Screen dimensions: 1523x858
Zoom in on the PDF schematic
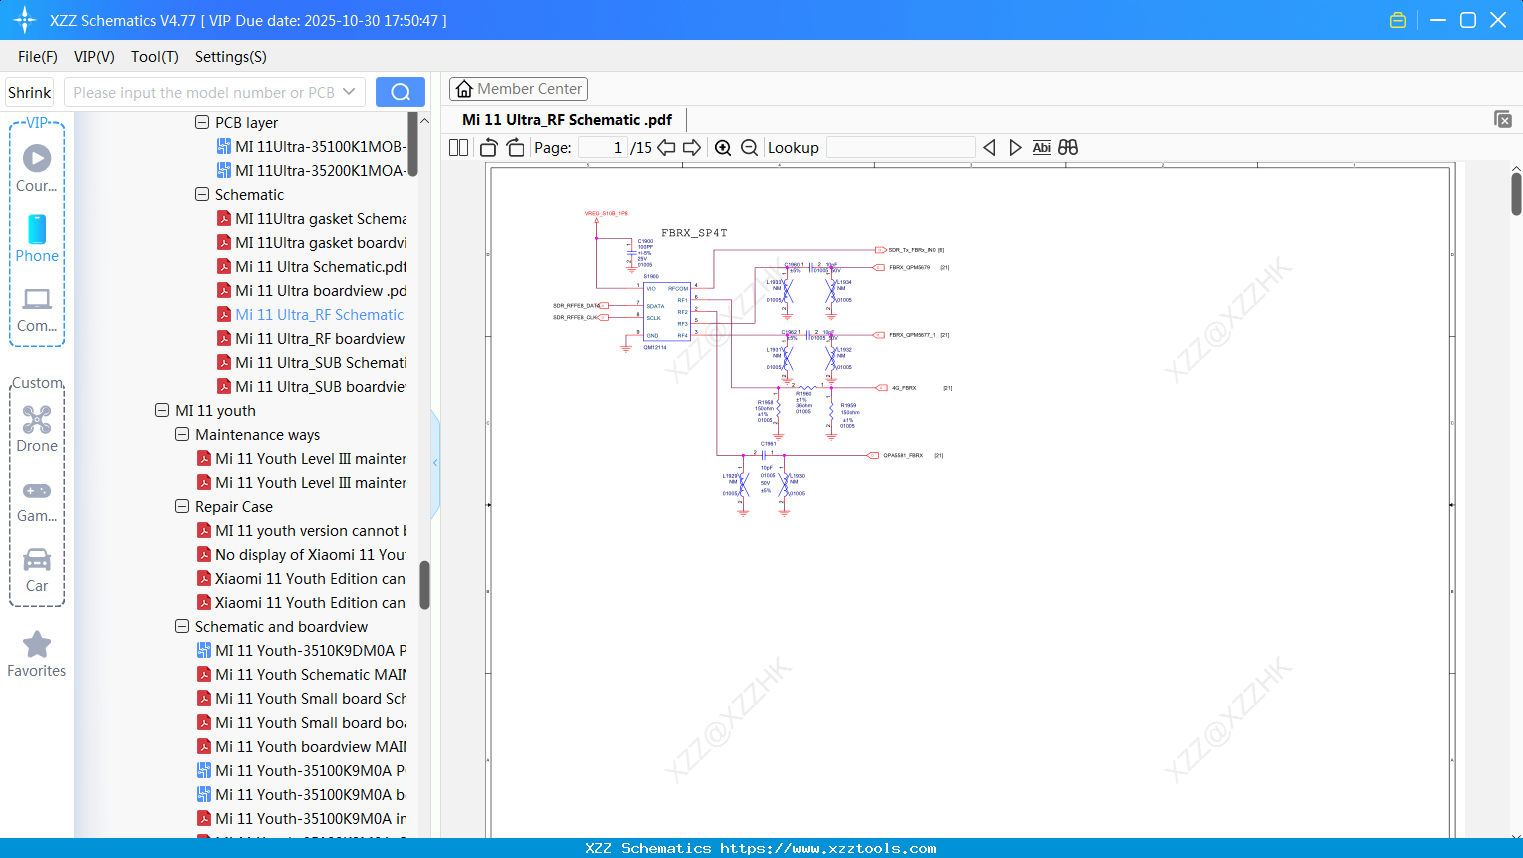(722, 147)
